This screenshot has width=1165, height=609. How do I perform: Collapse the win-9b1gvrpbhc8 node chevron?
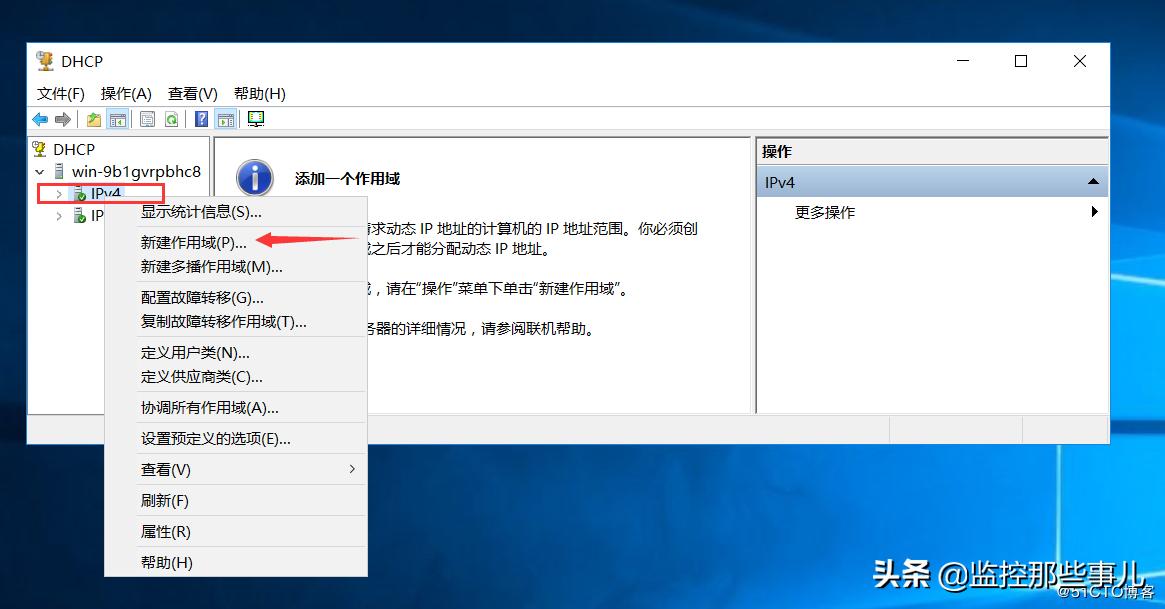tap(40, 171)
